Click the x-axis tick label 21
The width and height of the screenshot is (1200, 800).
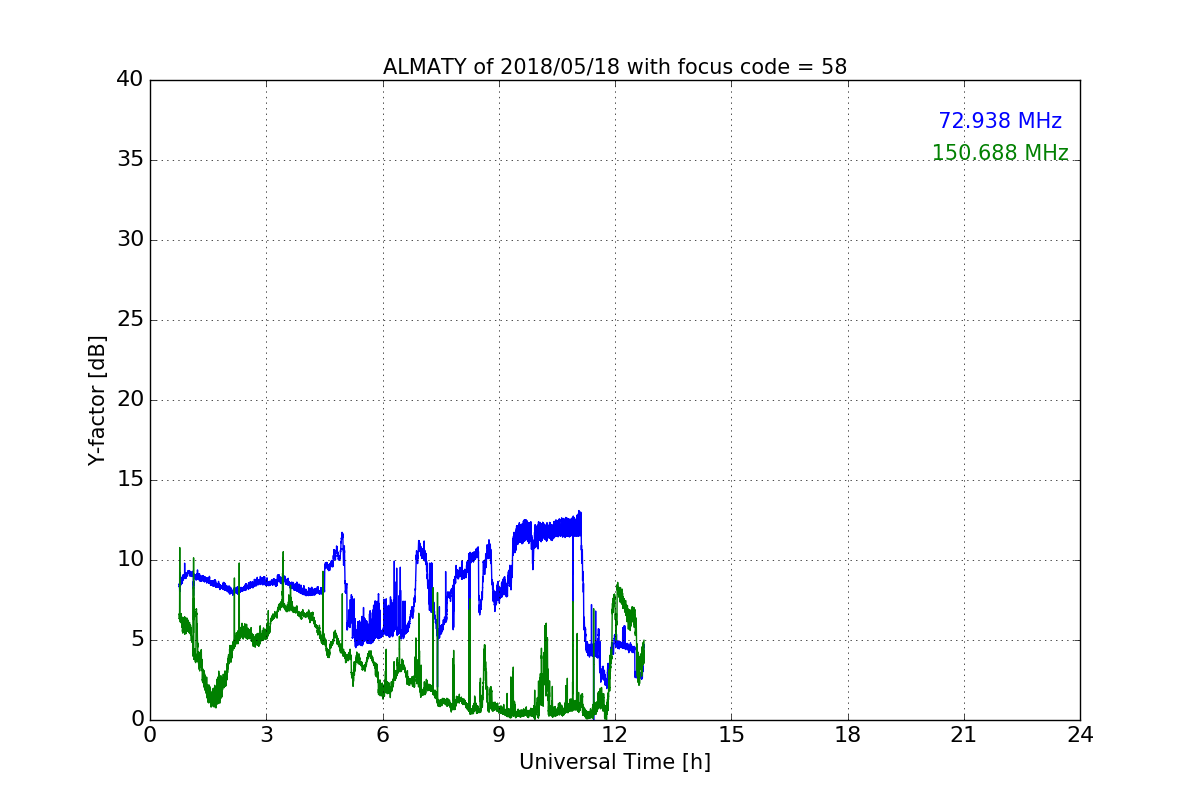[x=964, y=735]
